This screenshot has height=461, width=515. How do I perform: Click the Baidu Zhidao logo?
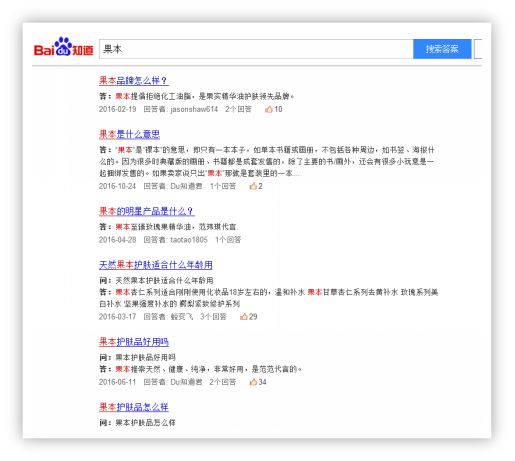pos(63,47)
